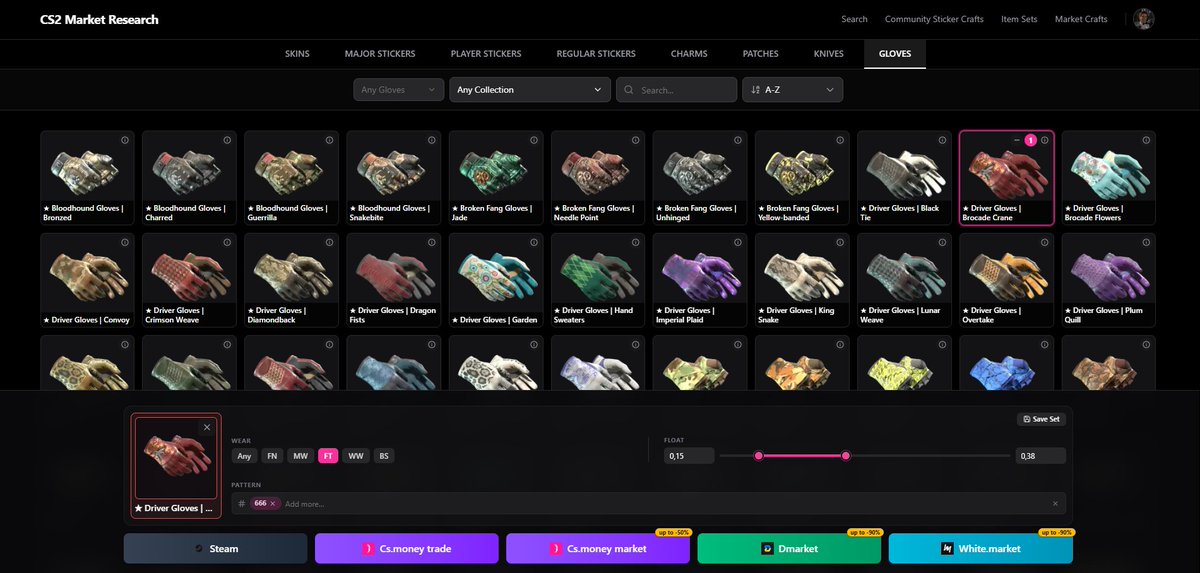
Task: Open Community Sticker Crafts page
Action: pos(934,19)
